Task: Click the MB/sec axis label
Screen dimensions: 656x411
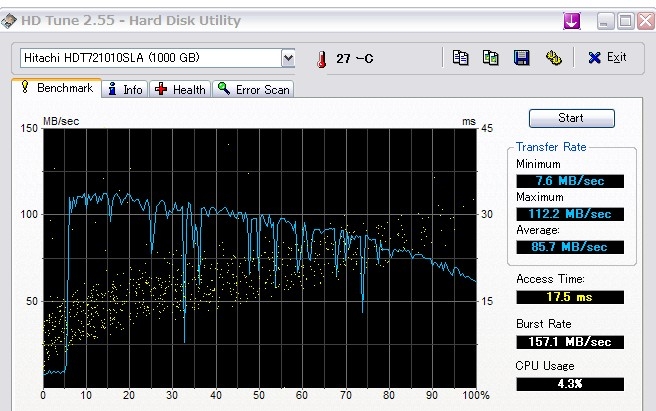Action: click(61, 121)
